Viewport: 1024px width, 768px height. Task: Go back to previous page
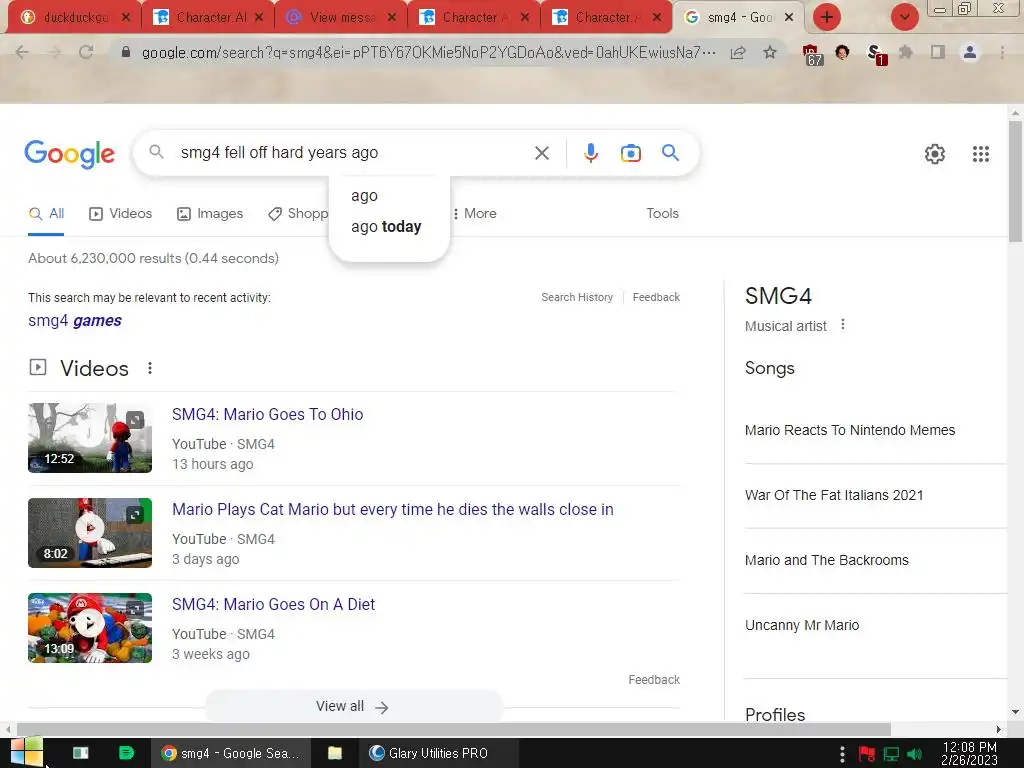(x=22, y=52)
